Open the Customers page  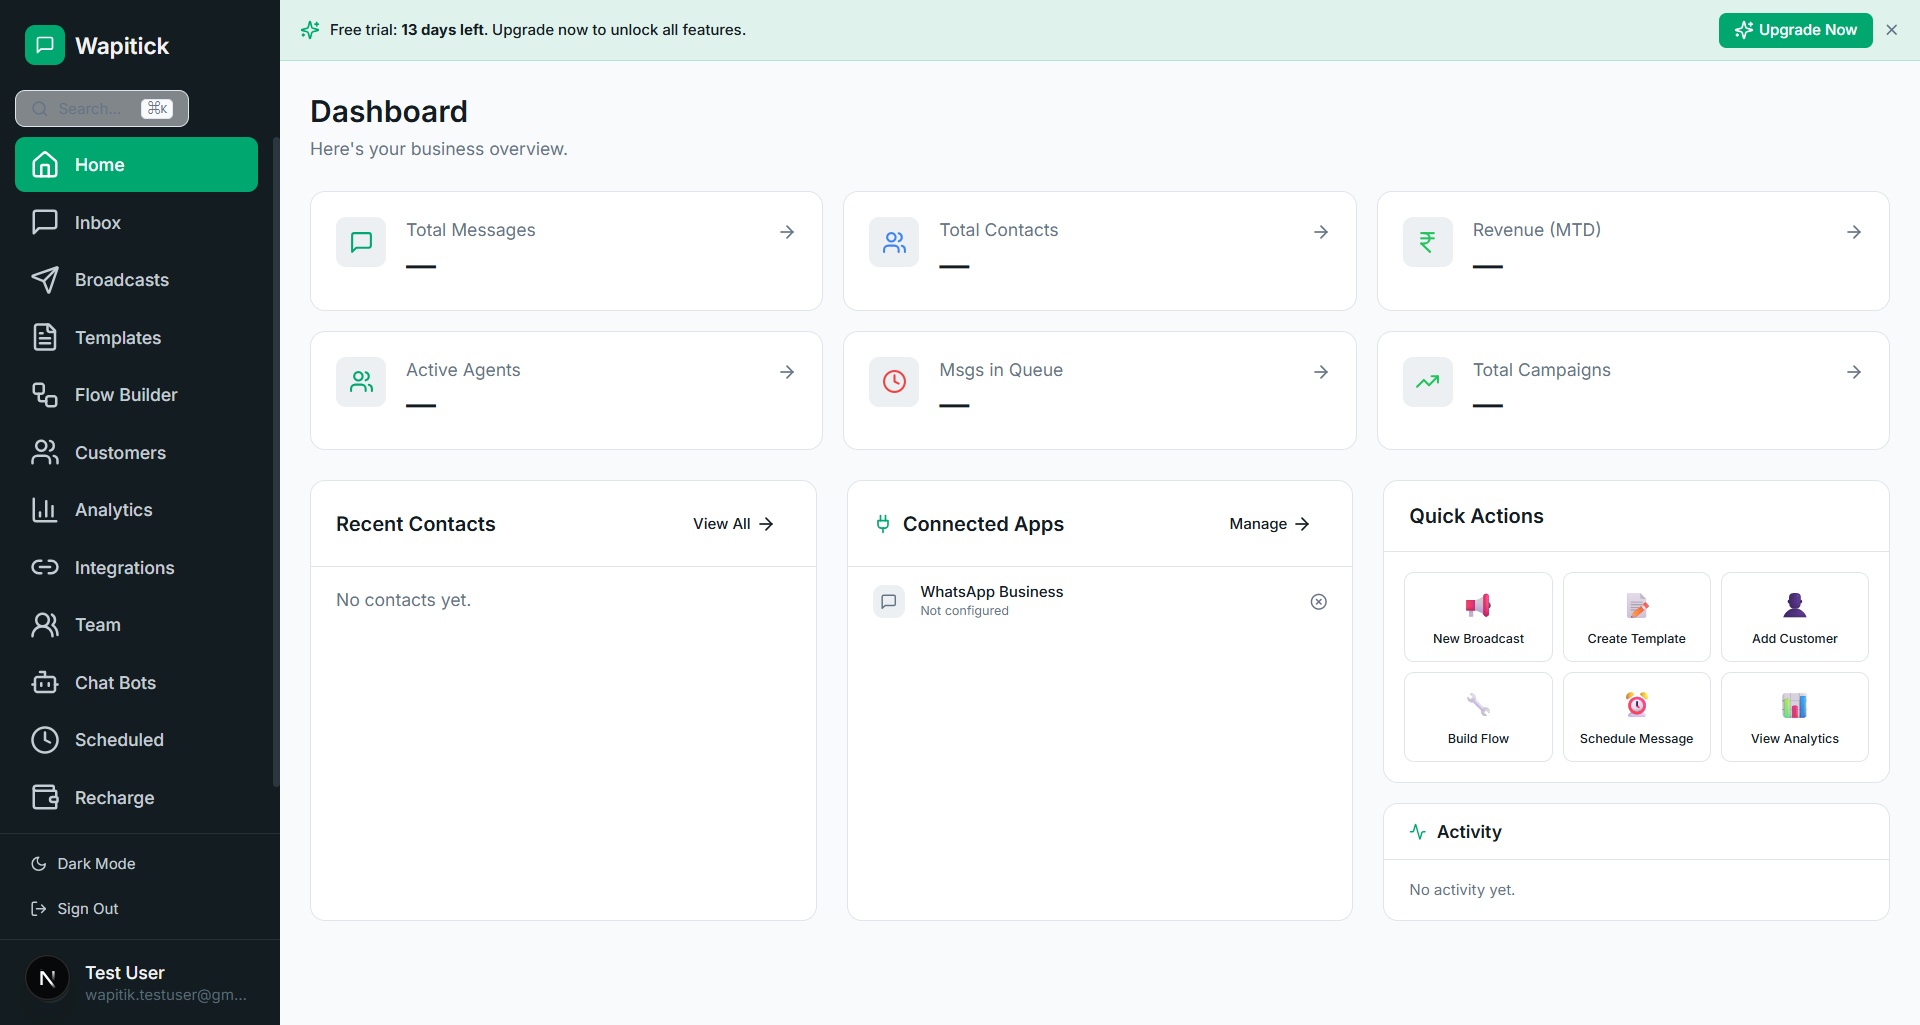tap(136, 452)
